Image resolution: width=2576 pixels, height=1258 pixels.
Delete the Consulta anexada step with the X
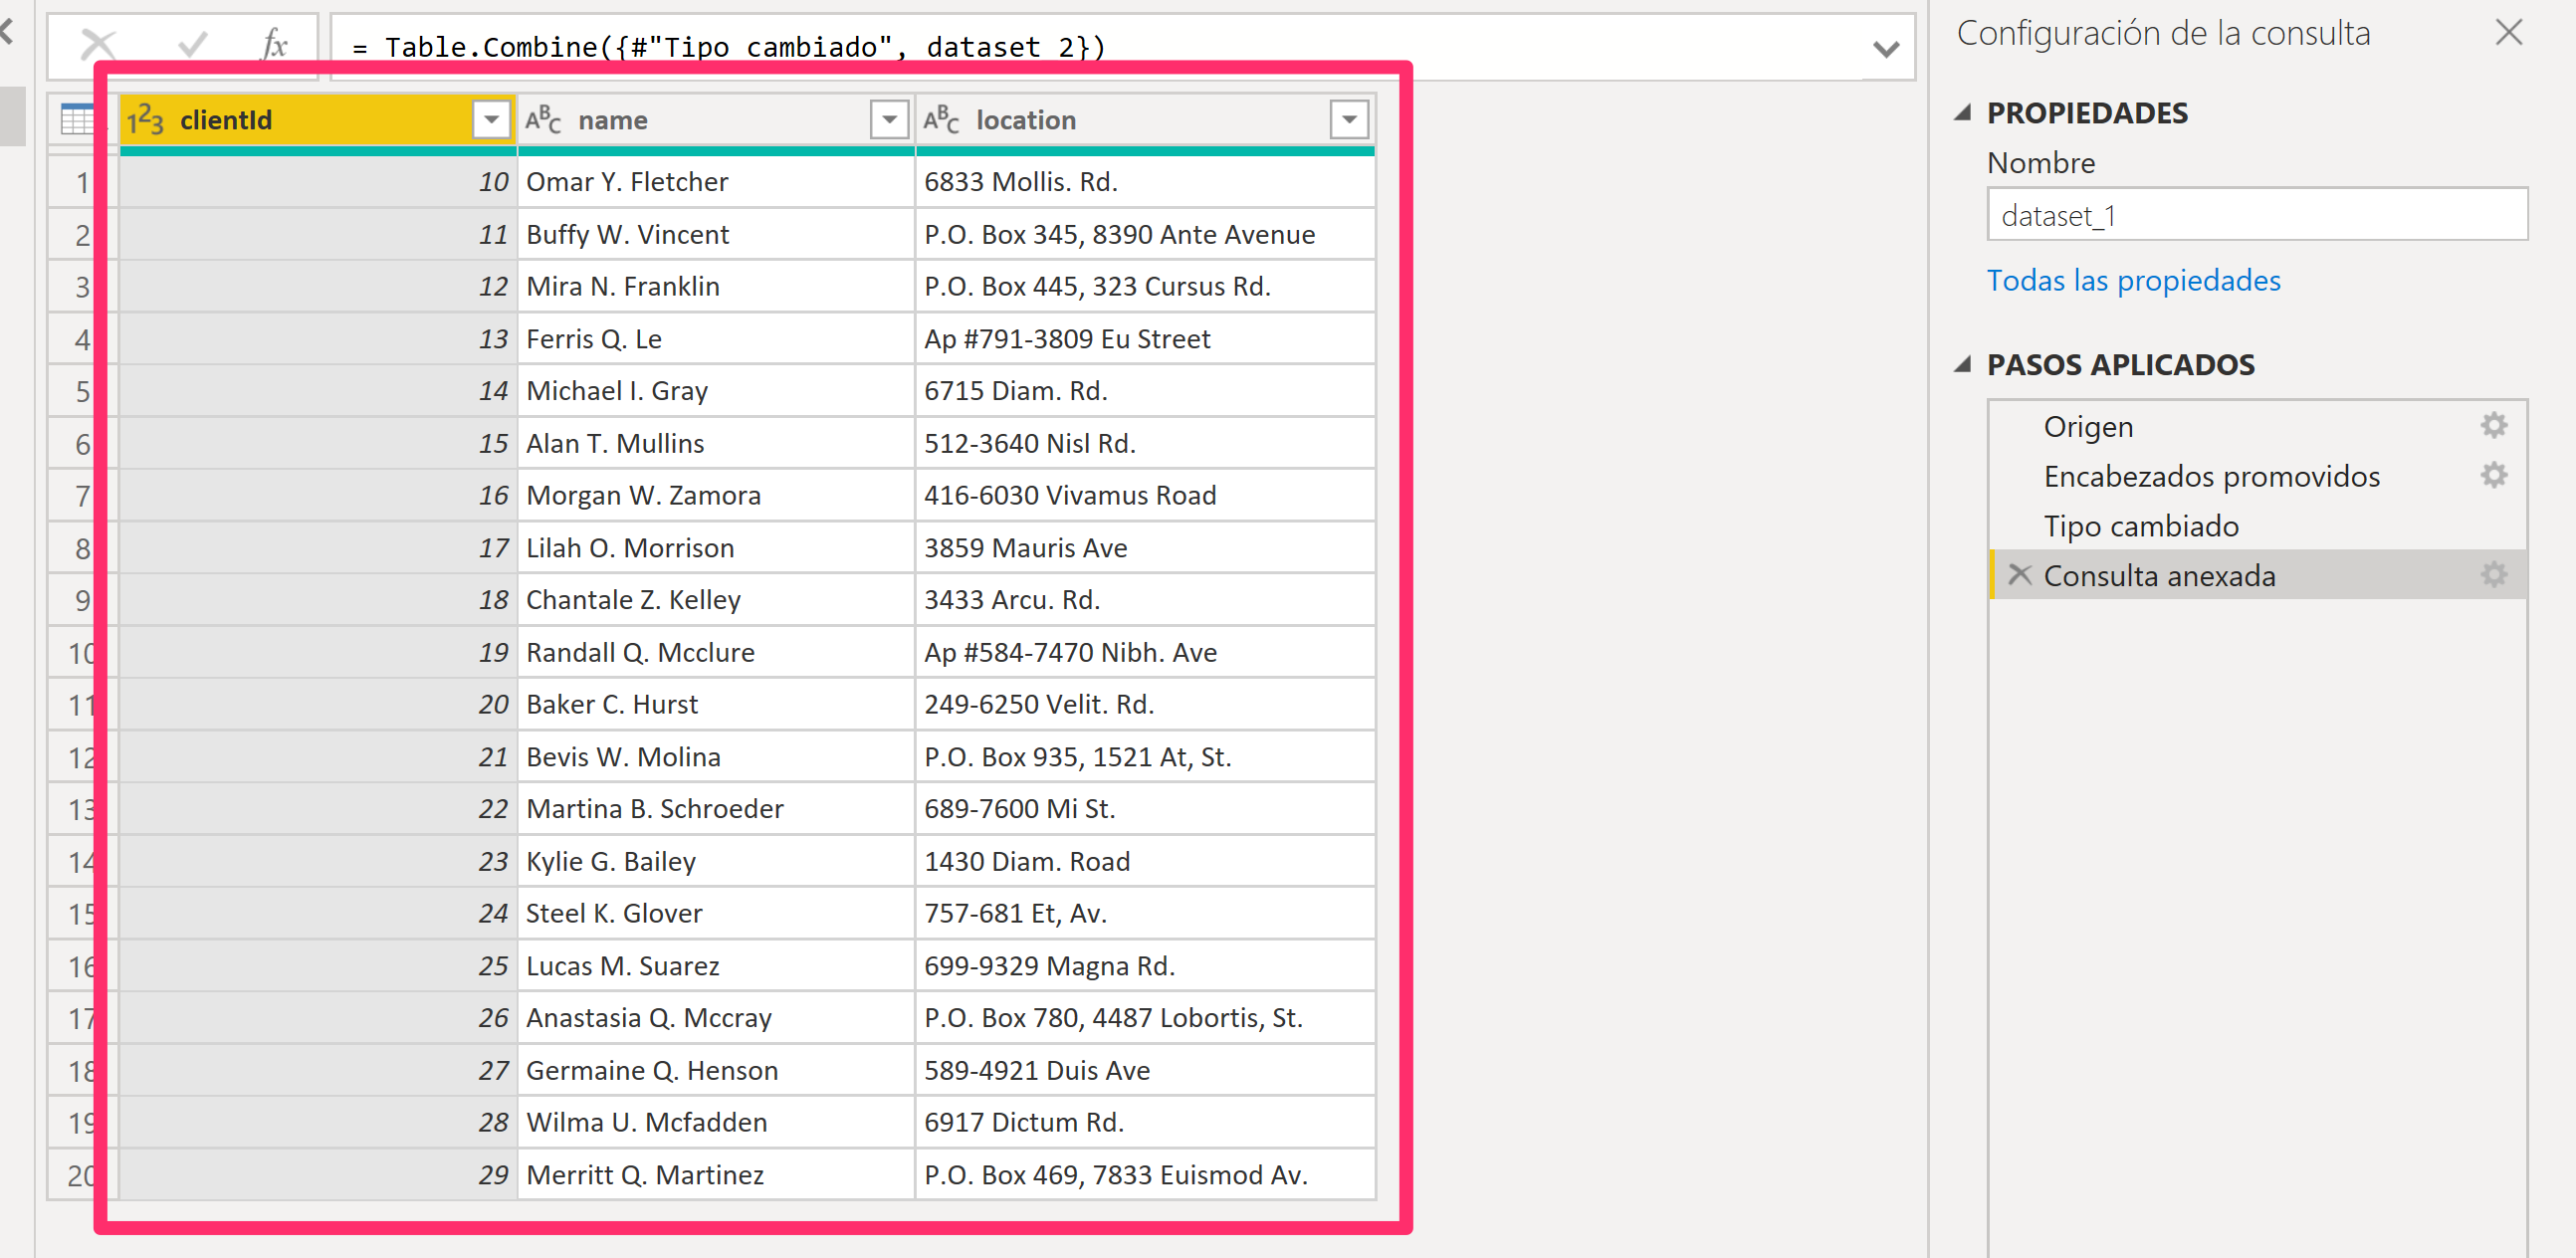click(x=2019, y=575)
